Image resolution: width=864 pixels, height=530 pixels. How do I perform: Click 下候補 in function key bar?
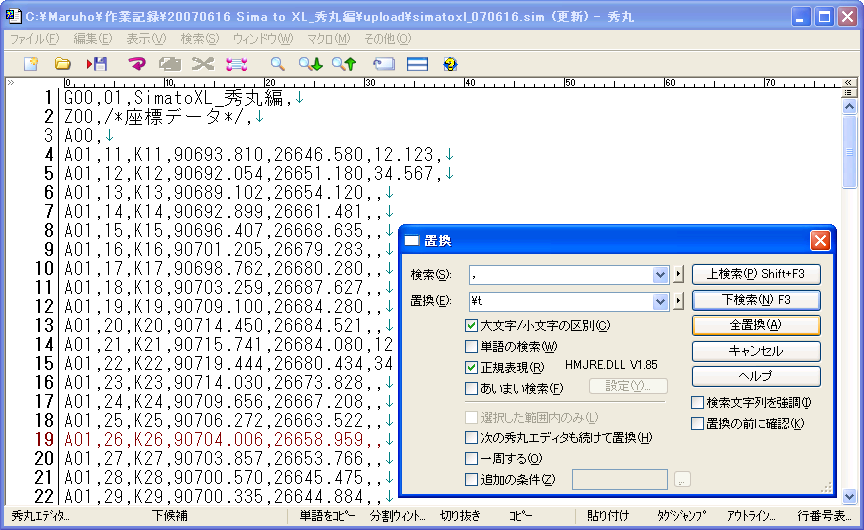[170, 516]
